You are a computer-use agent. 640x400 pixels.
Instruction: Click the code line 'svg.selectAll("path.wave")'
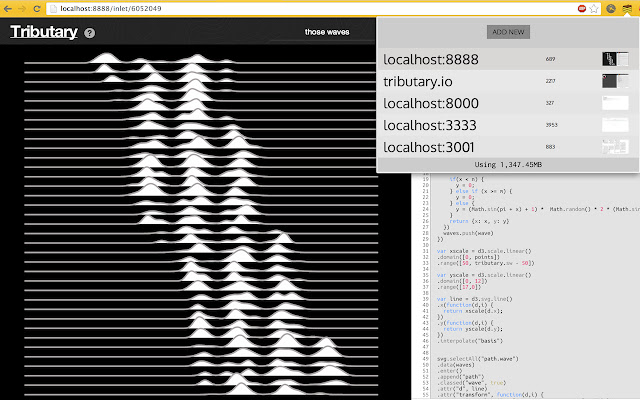point(478,359)
